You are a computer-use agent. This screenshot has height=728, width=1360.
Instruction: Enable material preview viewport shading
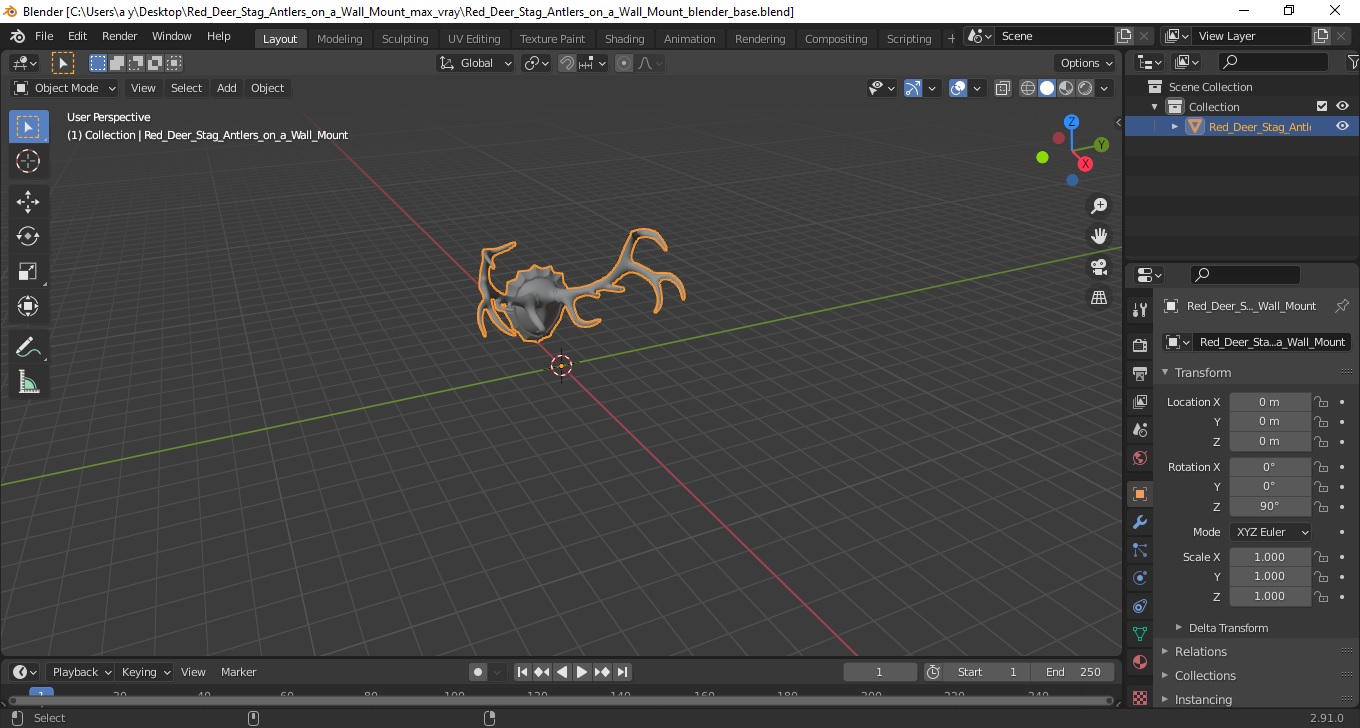tap(1066, 88)
